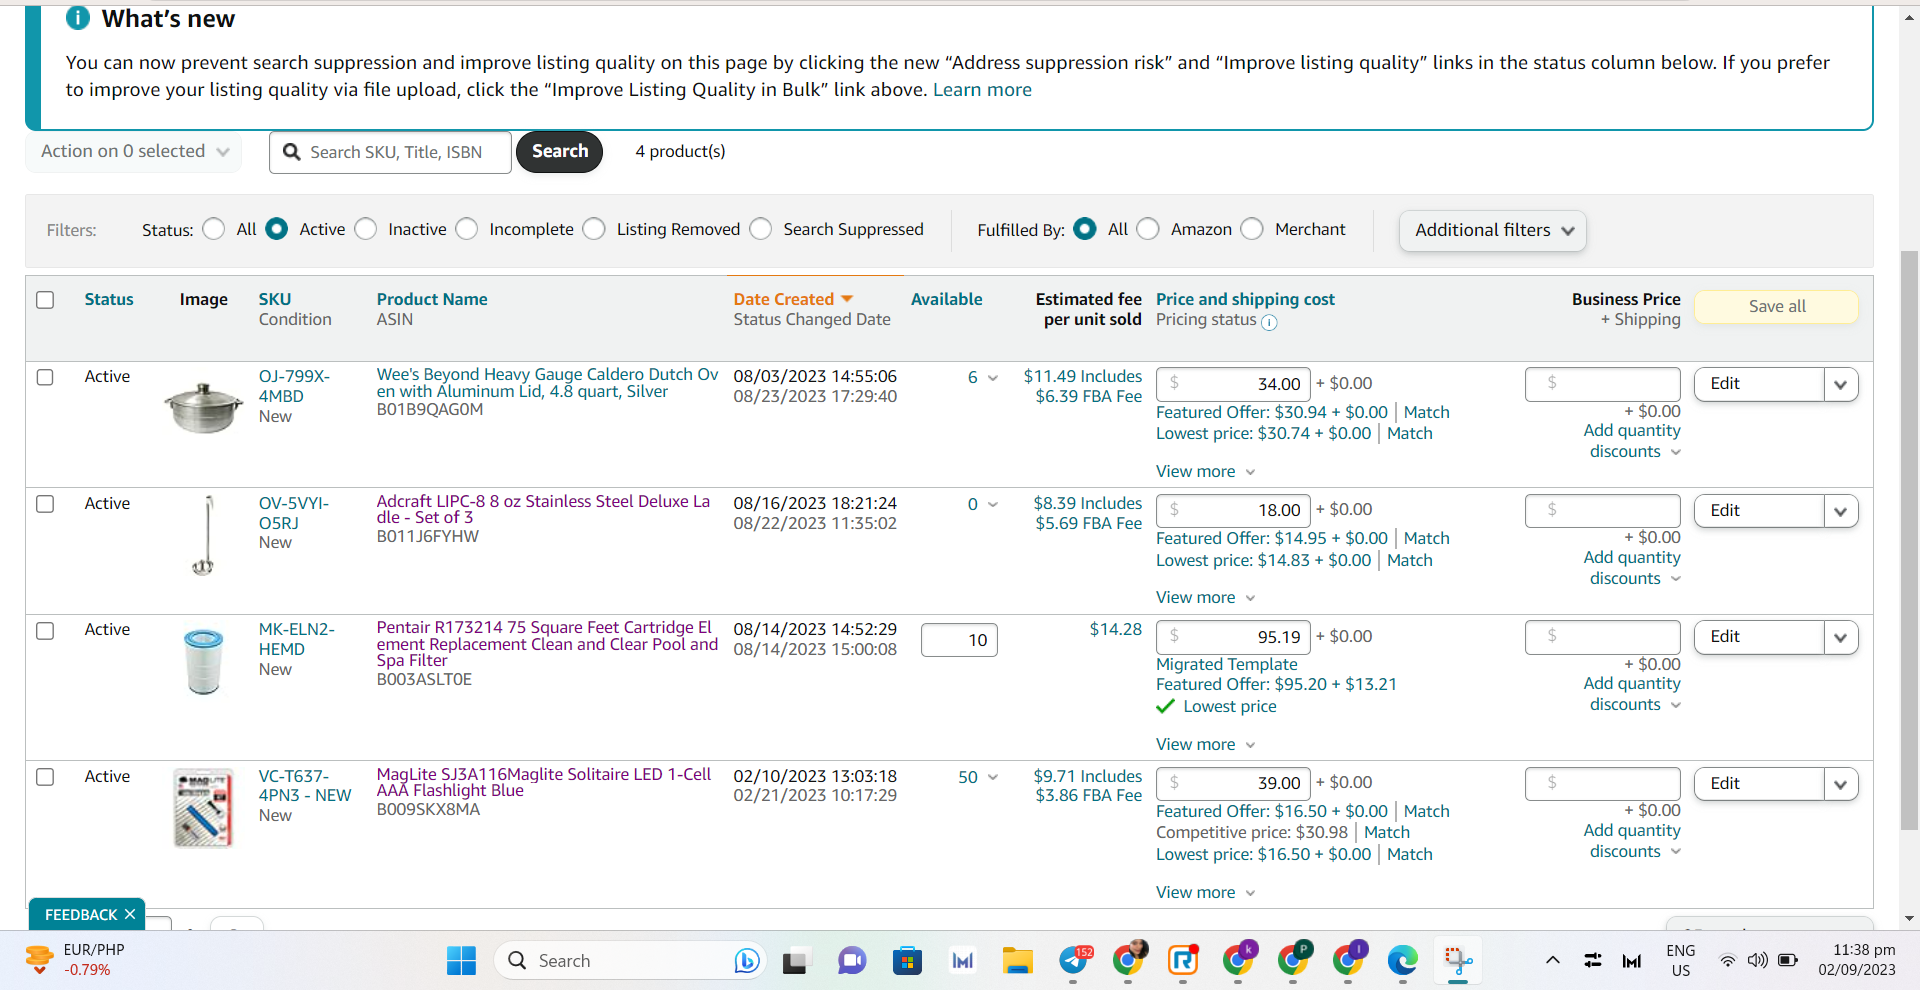The width and height of the screenshot is (1920, 990).
Task: Click the Search button
Action: (560, 152)
